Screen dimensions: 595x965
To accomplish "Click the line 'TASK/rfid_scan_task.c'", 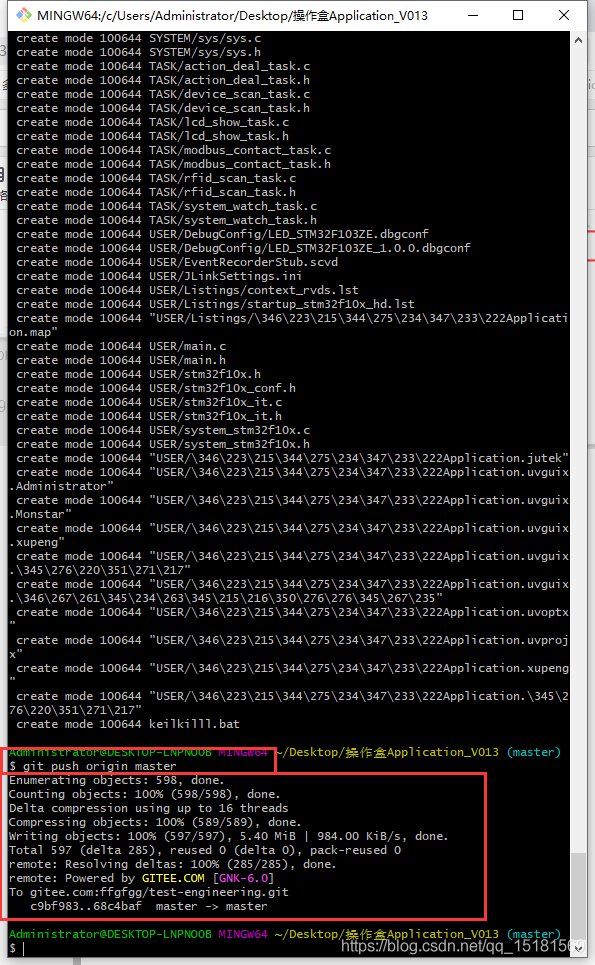I will coord(156,178).
